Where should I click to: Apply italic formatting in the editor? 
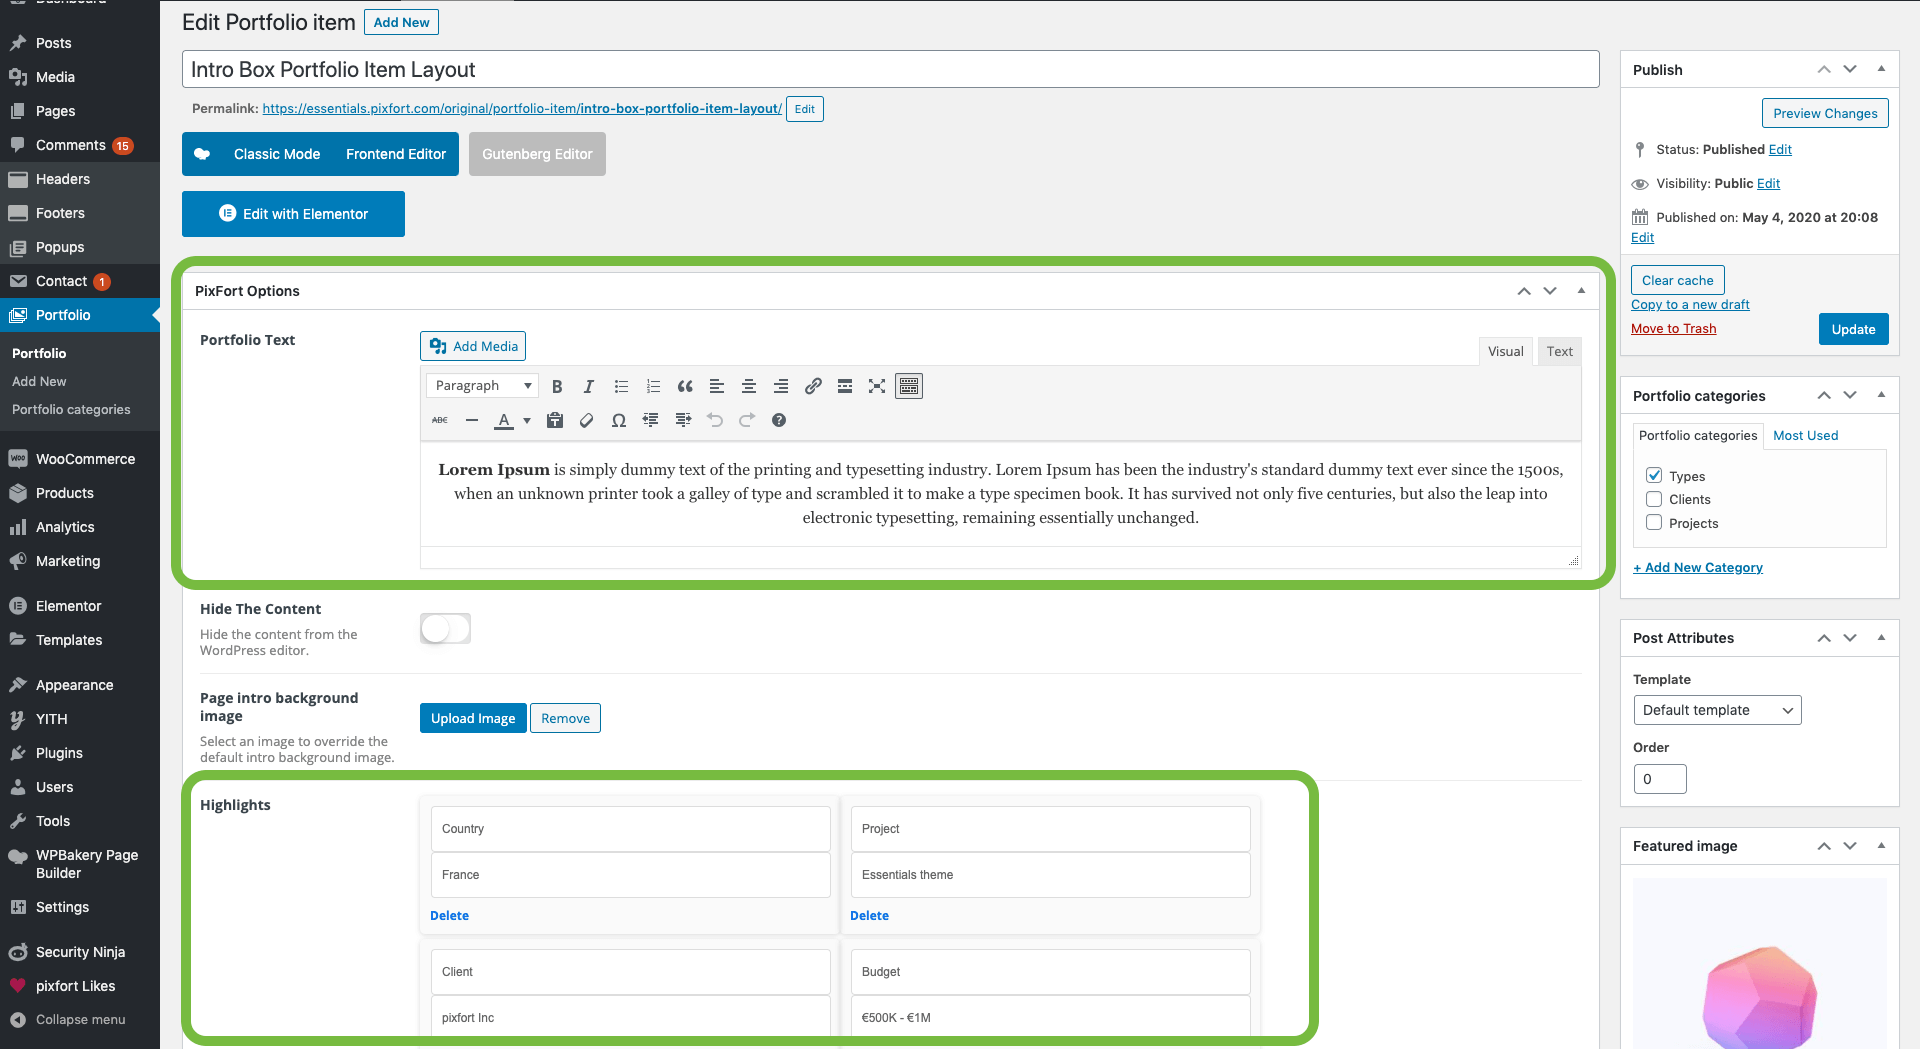[589, 386]
